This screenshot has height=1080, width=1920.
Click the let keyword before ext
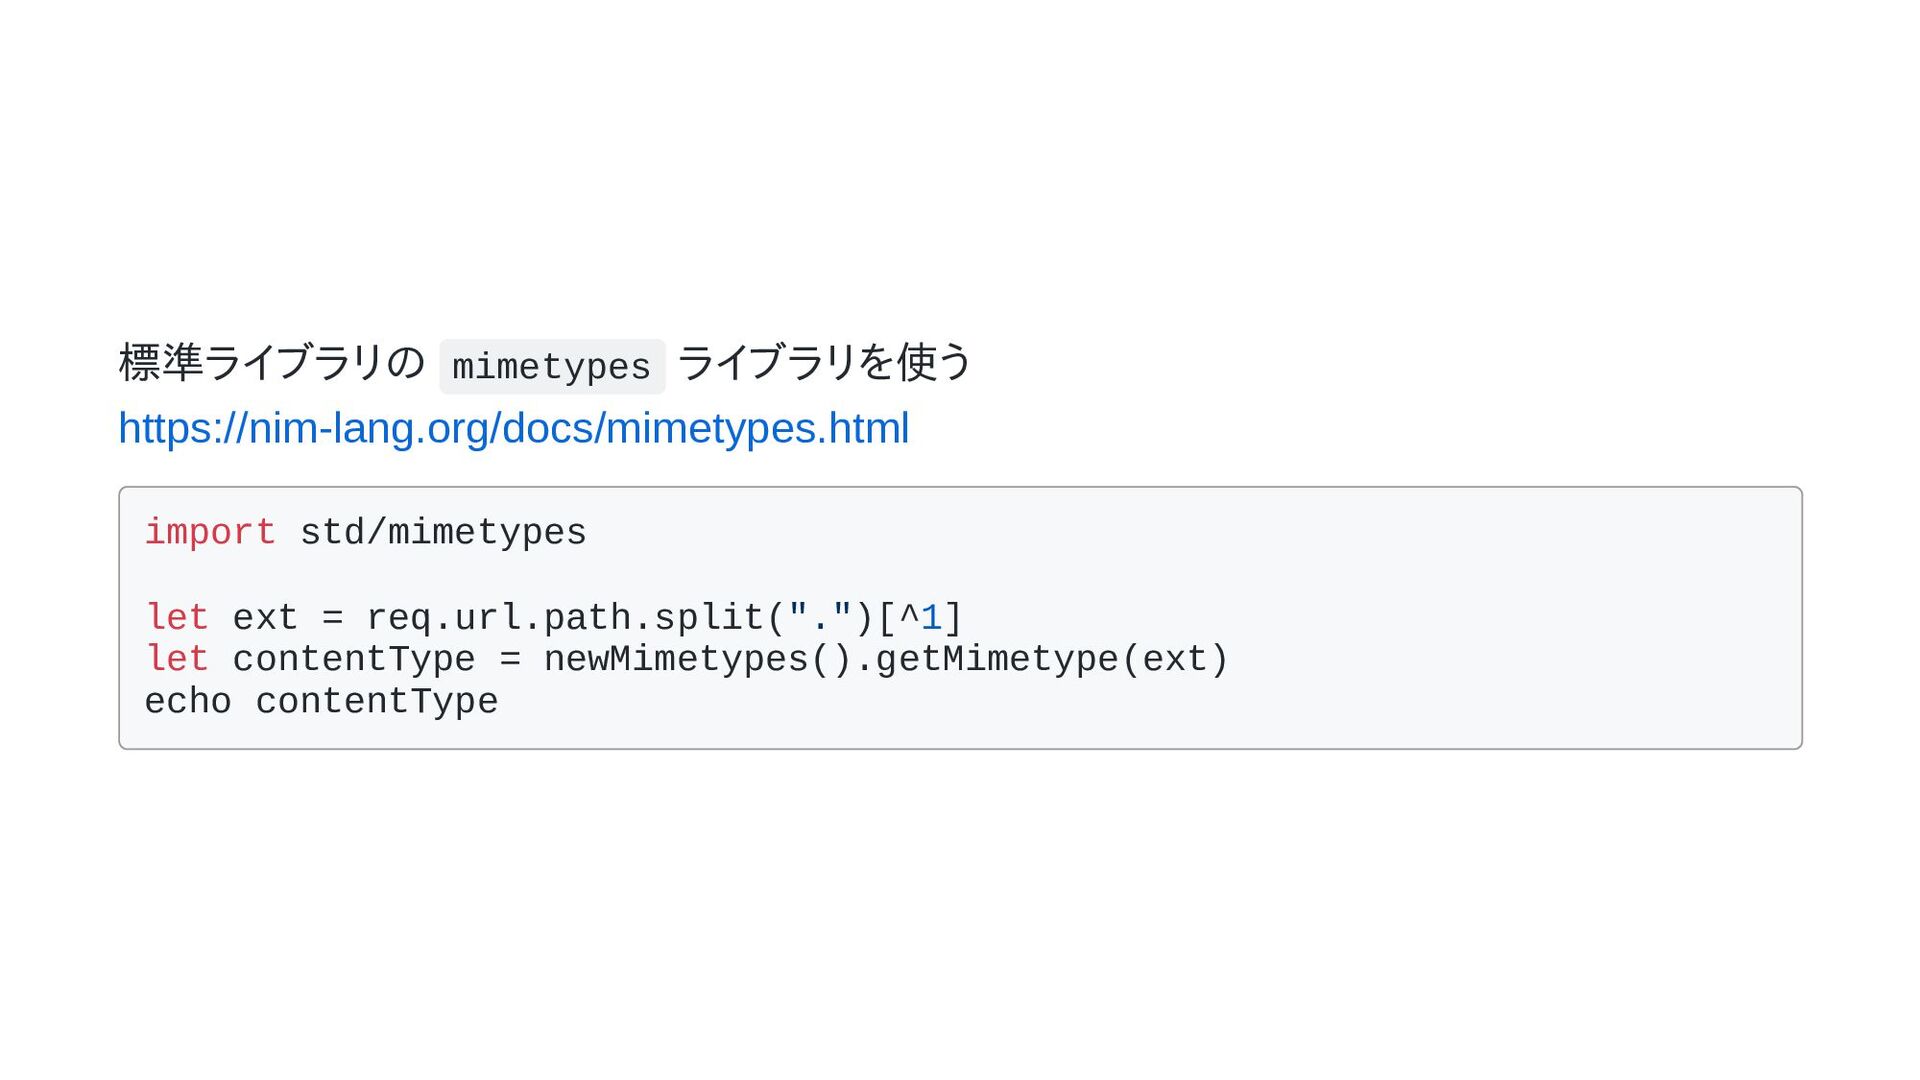pyautogui.click(x=177, y=618)
